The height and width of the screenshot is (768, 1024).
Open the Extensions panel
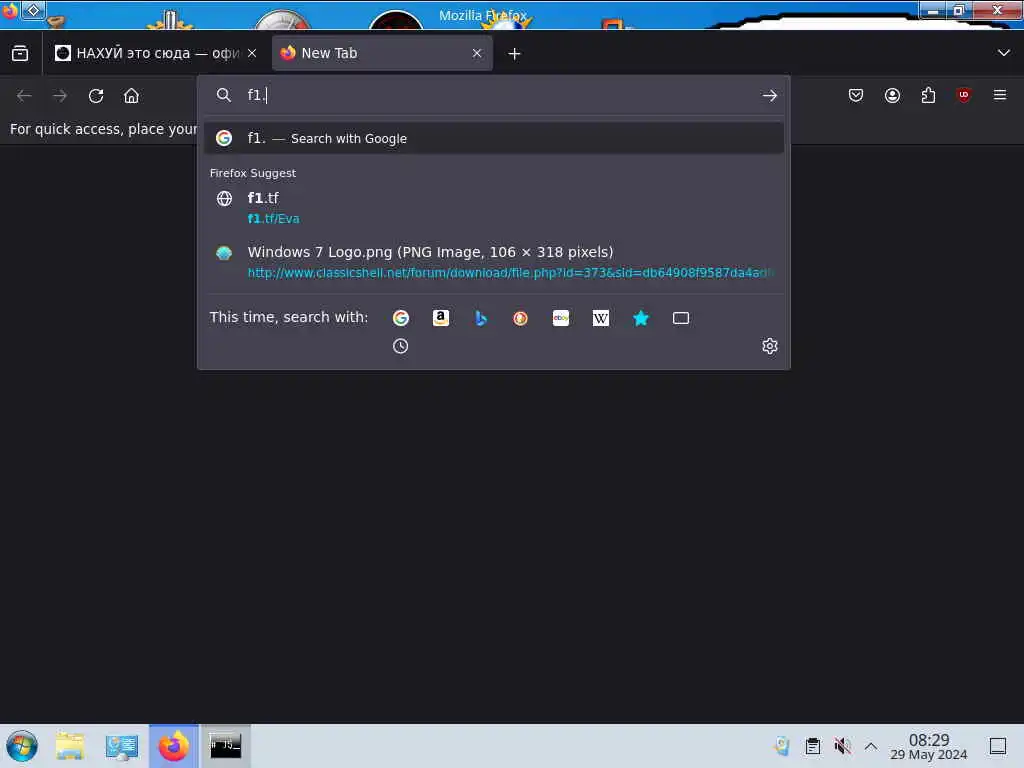click(928, 96)
